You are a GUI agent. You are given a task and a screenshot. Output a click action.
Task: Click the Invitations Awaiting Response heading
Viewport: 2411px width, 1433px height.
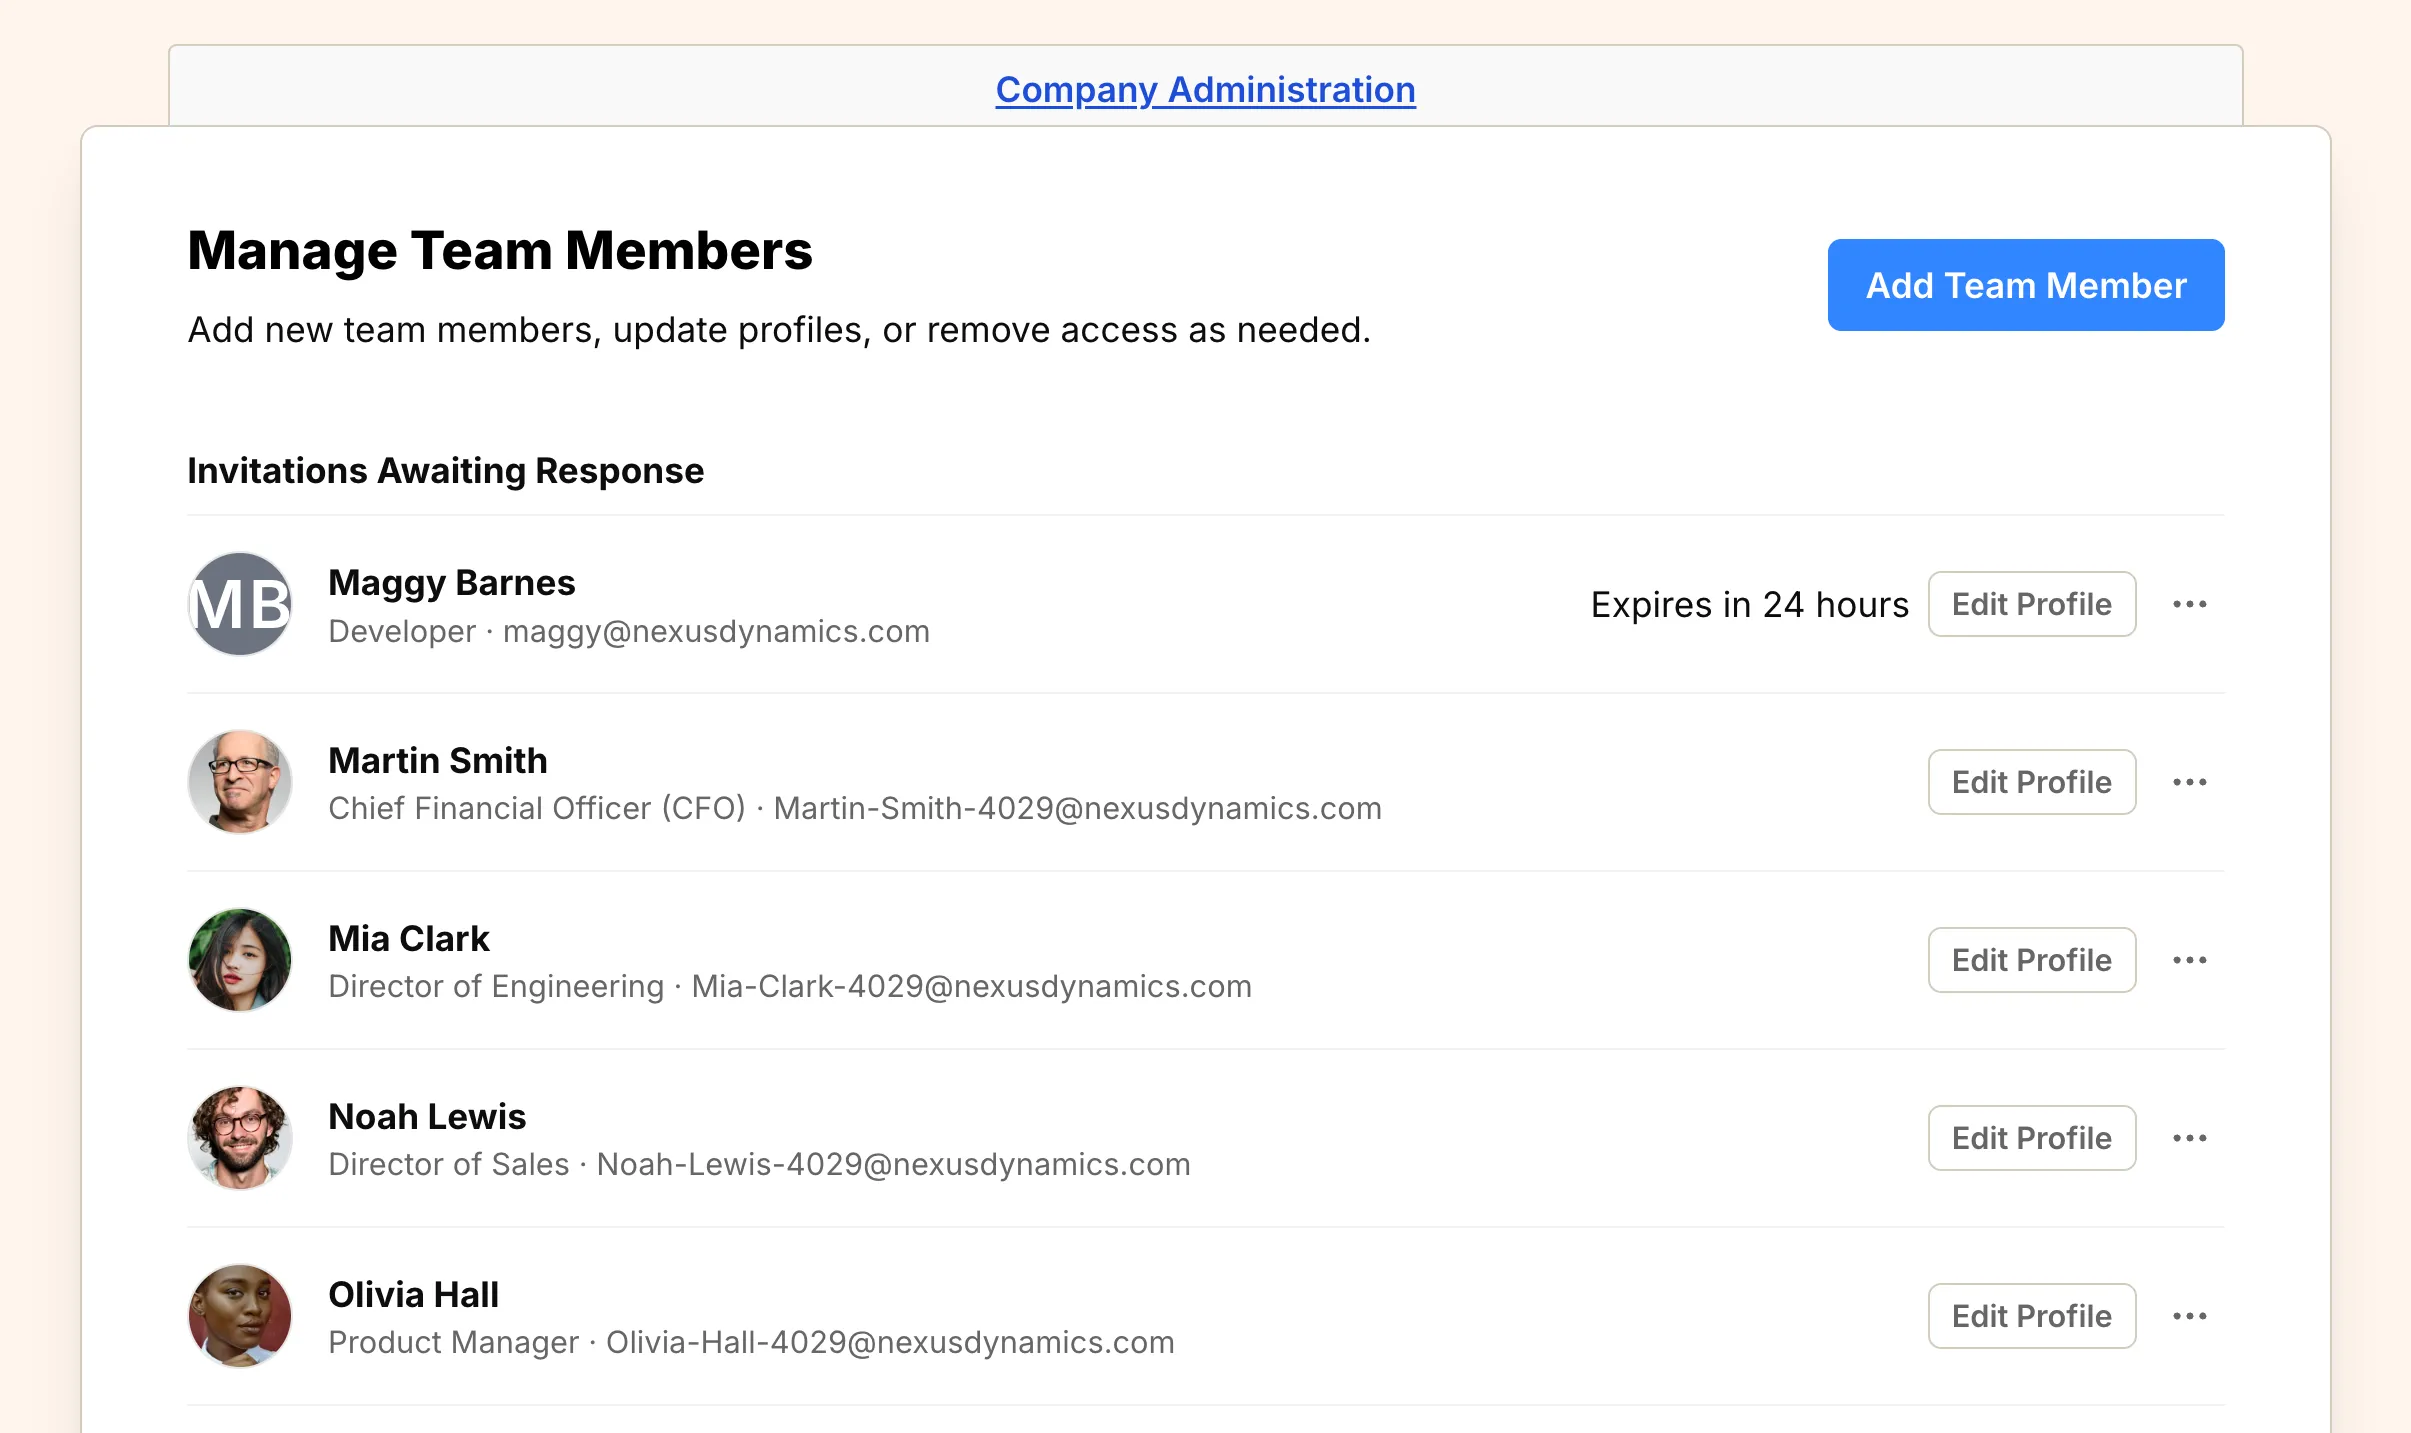[x=445, y=470]
